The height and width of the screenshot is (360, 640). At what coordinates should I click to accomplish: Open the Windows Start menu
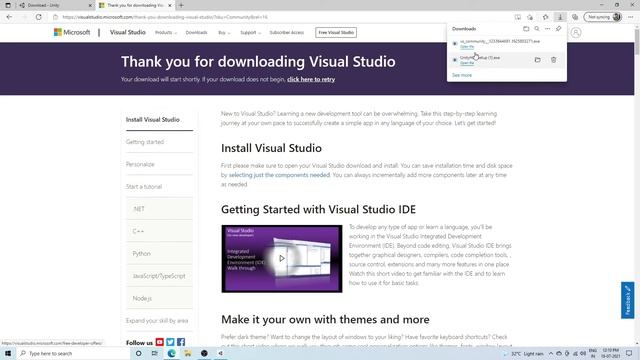[8, 353]
